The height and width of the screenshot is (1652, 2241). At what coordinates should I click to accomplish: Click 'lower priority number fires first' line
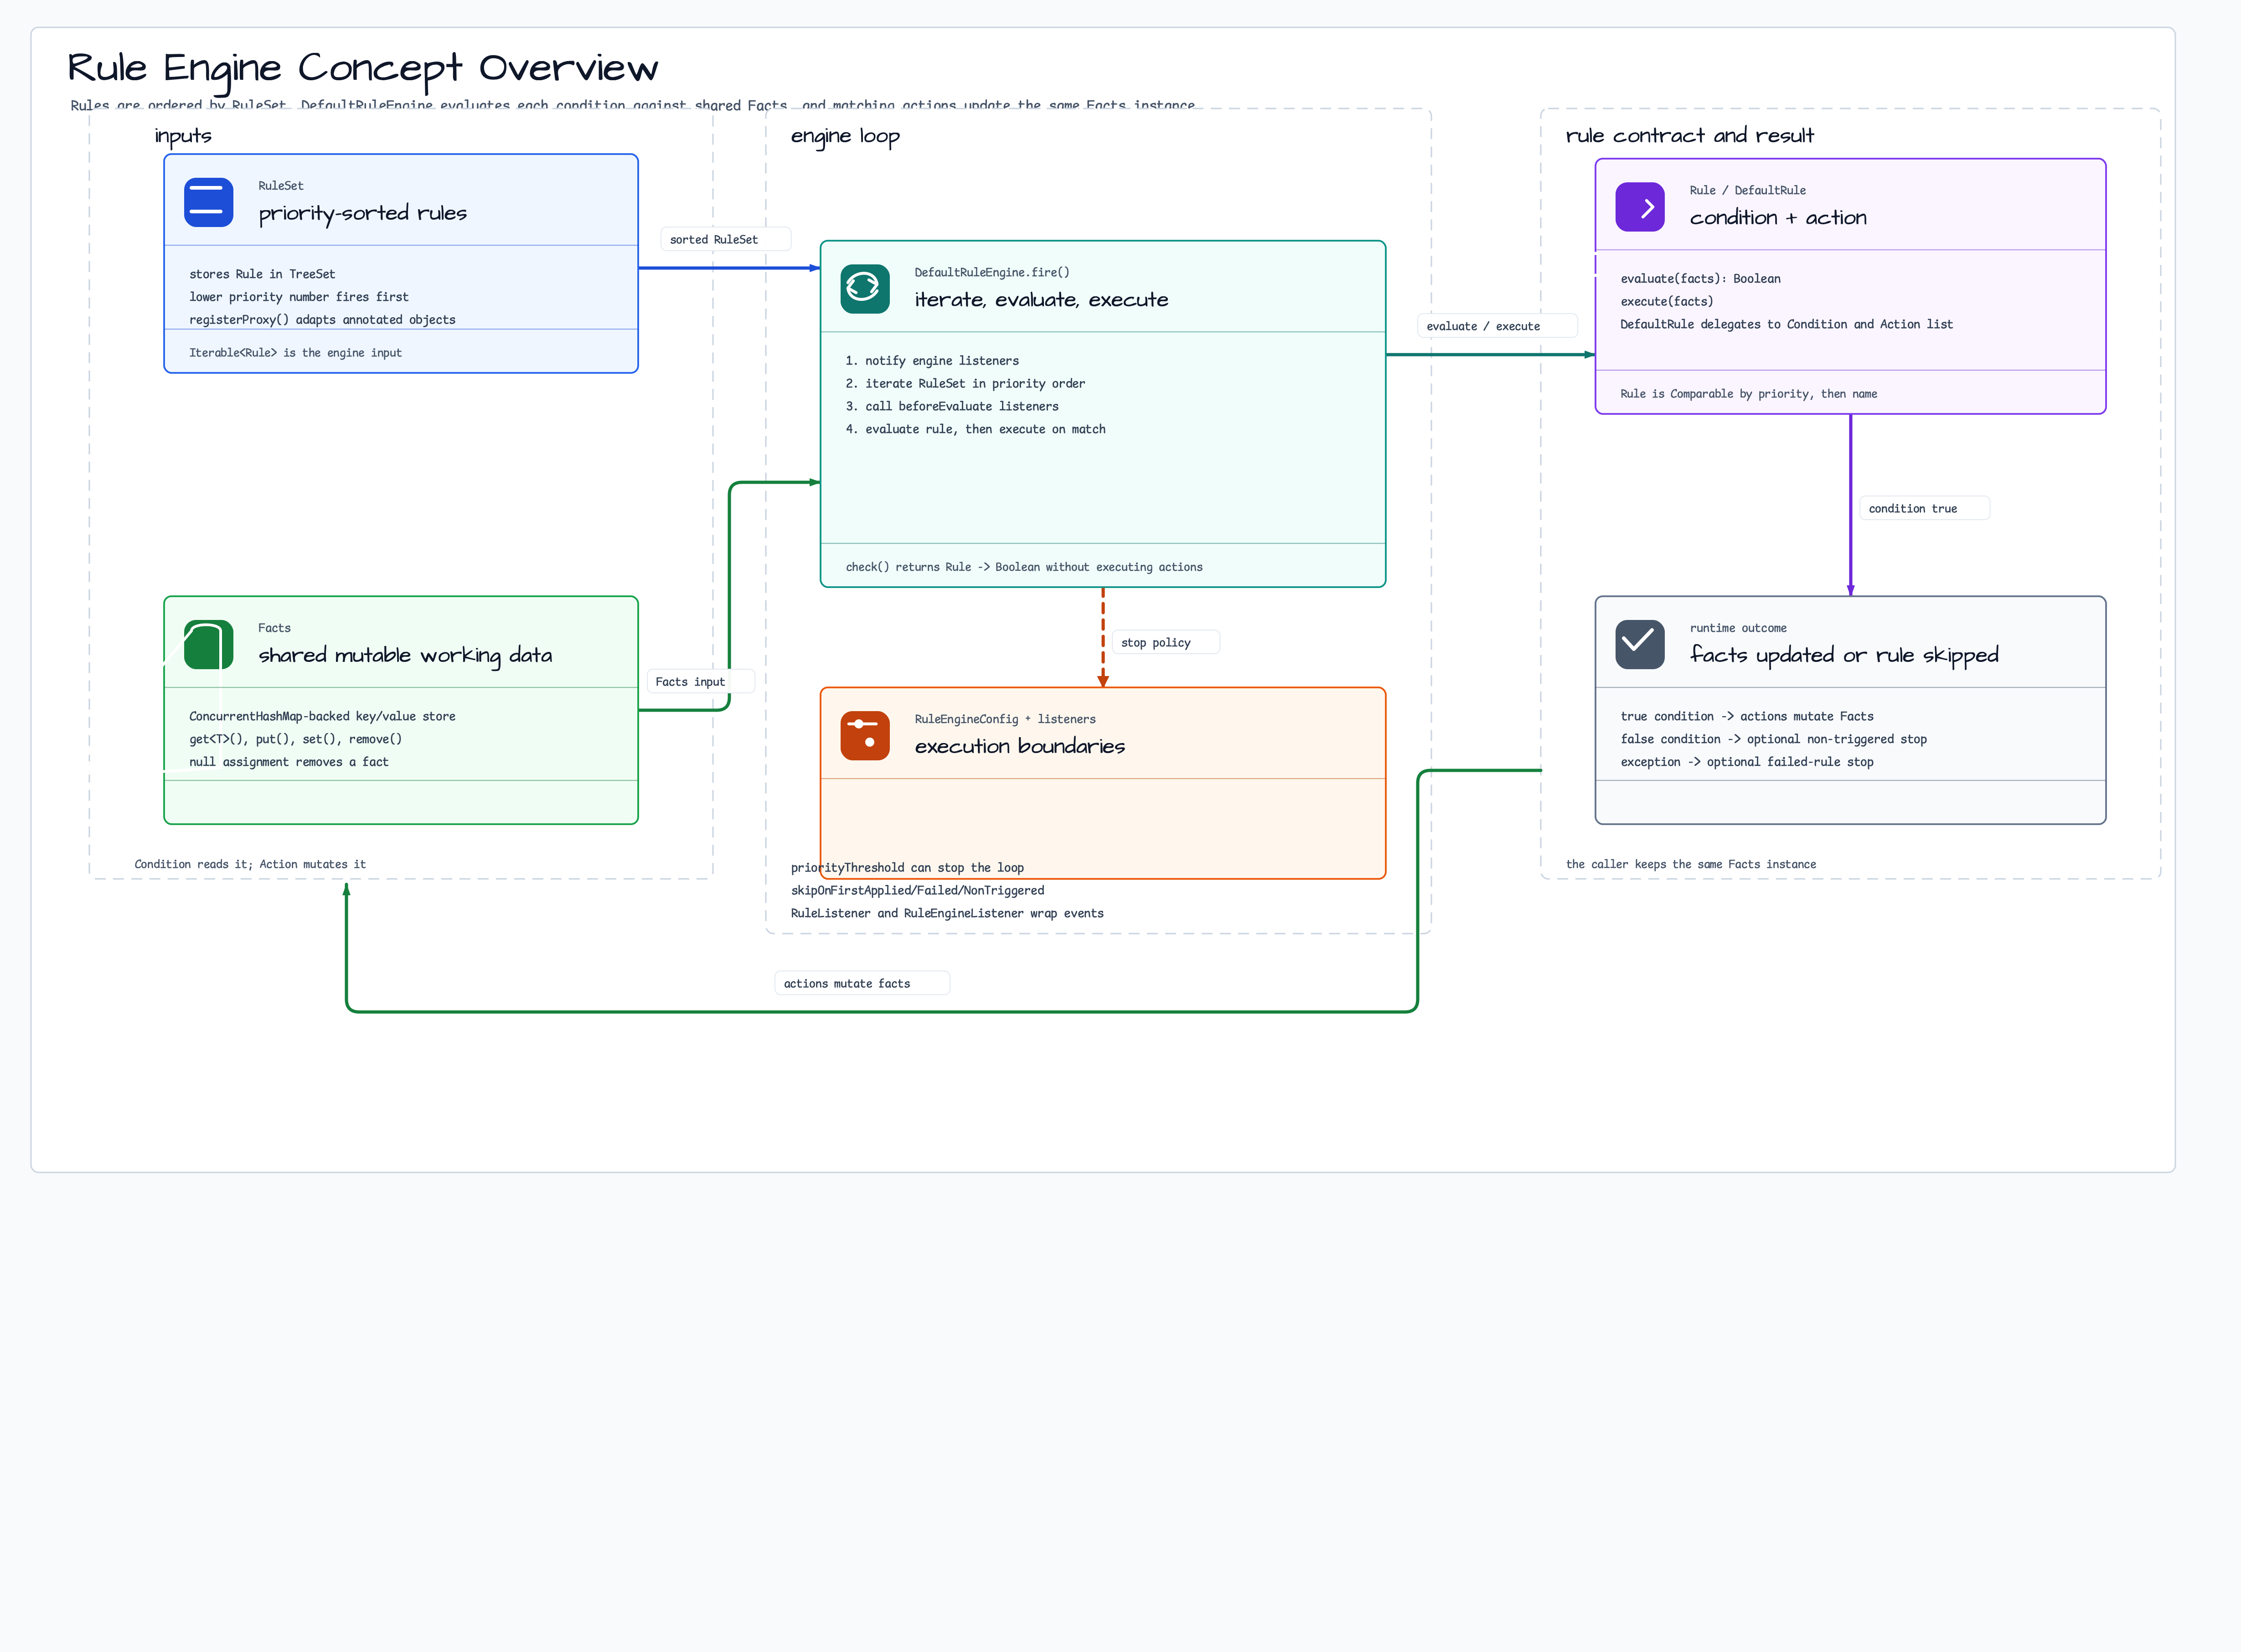tap(299, 297)
